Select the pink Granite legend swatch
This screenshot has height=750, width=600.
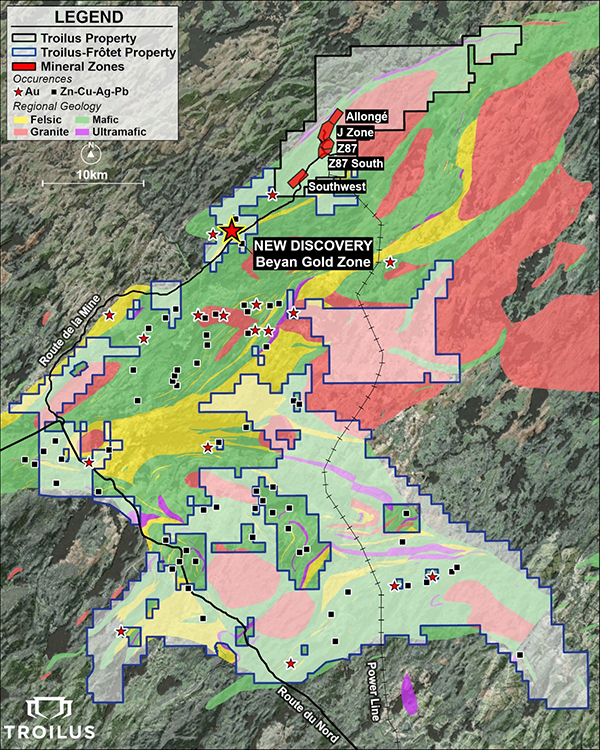click(x=17, y=131)
